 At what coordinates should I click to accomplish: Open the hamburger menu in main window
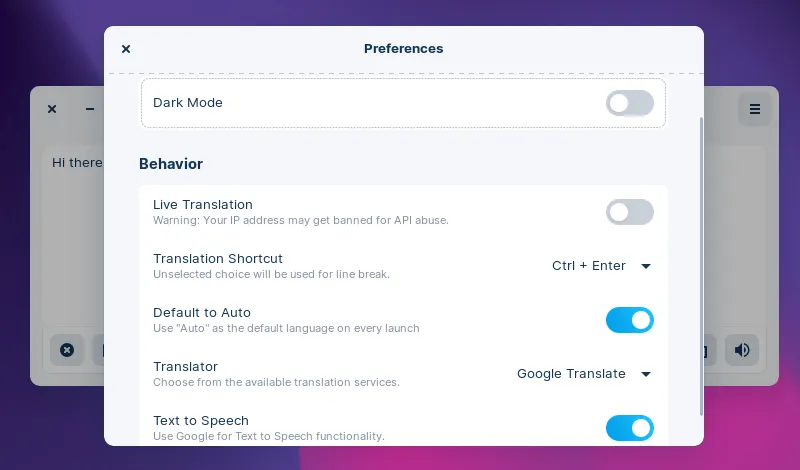click(x=755, y=109)
